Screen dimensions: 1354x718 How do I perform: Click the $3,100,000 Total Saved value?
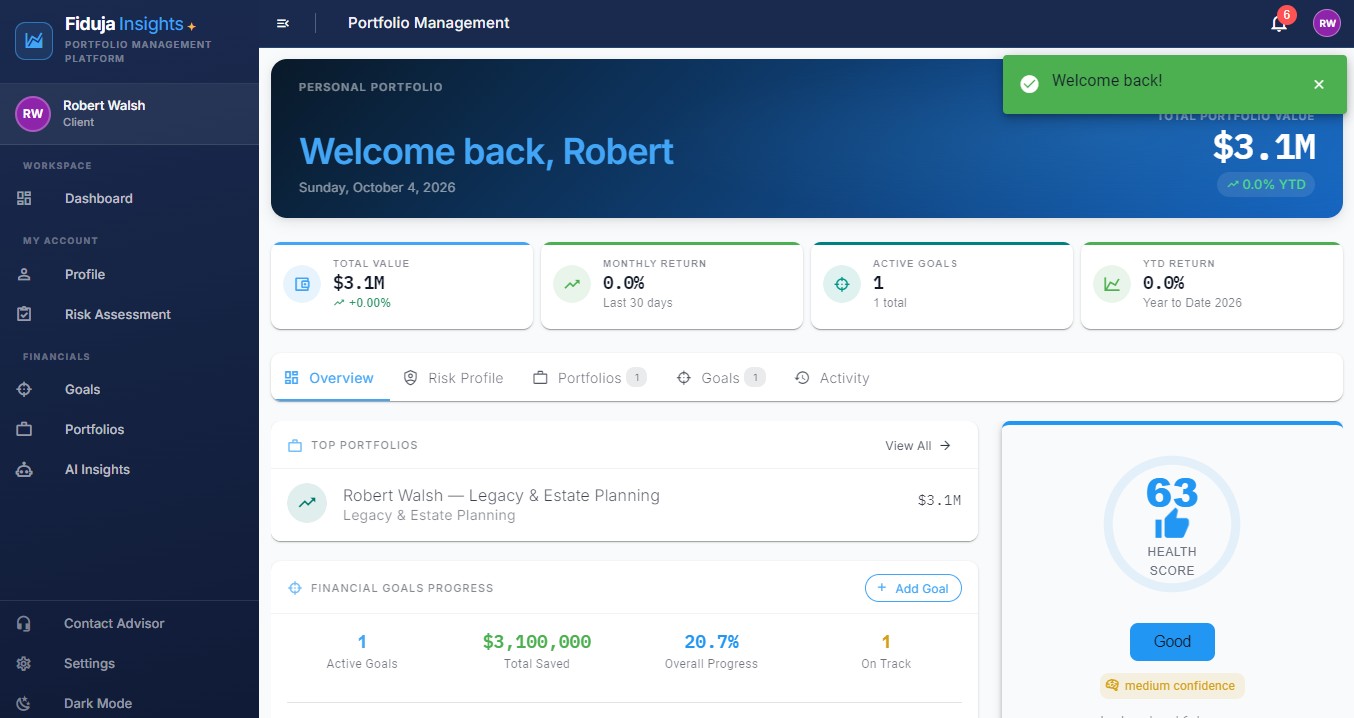(537, 642)
